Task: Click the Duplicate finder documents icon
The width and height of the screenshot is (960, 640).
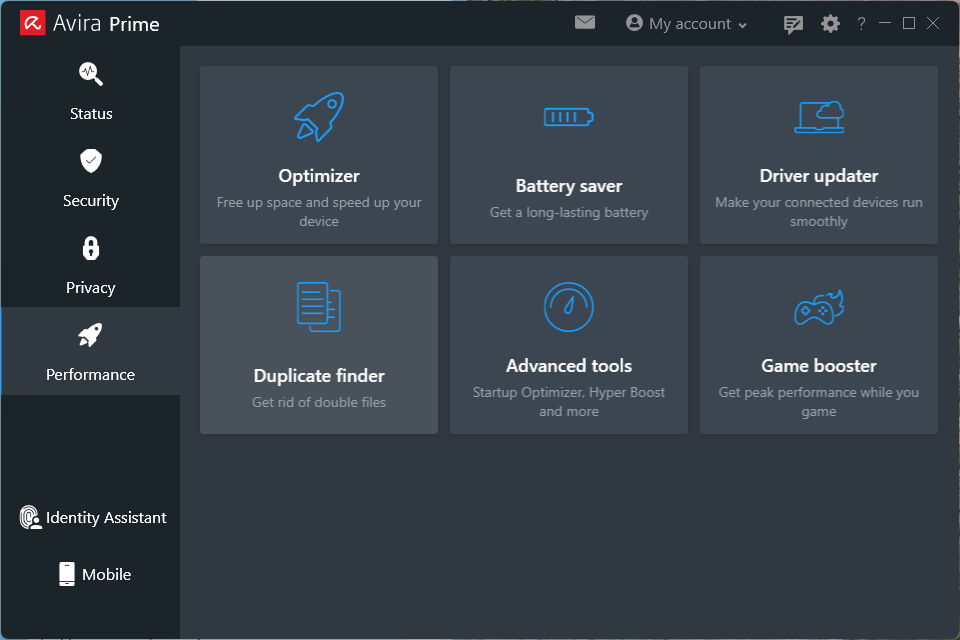Action: (319, 307)
